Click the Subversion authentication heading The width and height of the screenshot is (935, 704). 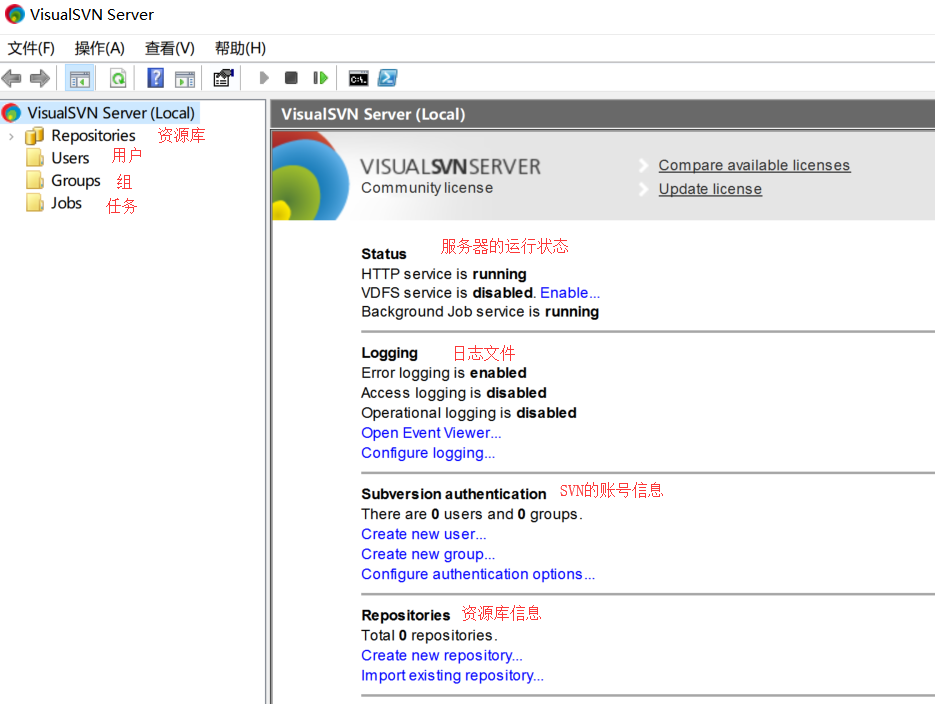tap(454, 494)
